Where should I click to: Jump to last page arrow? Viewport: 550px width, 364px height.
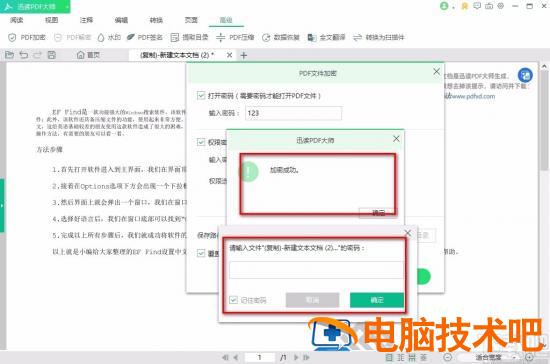[x=306, y=357]
